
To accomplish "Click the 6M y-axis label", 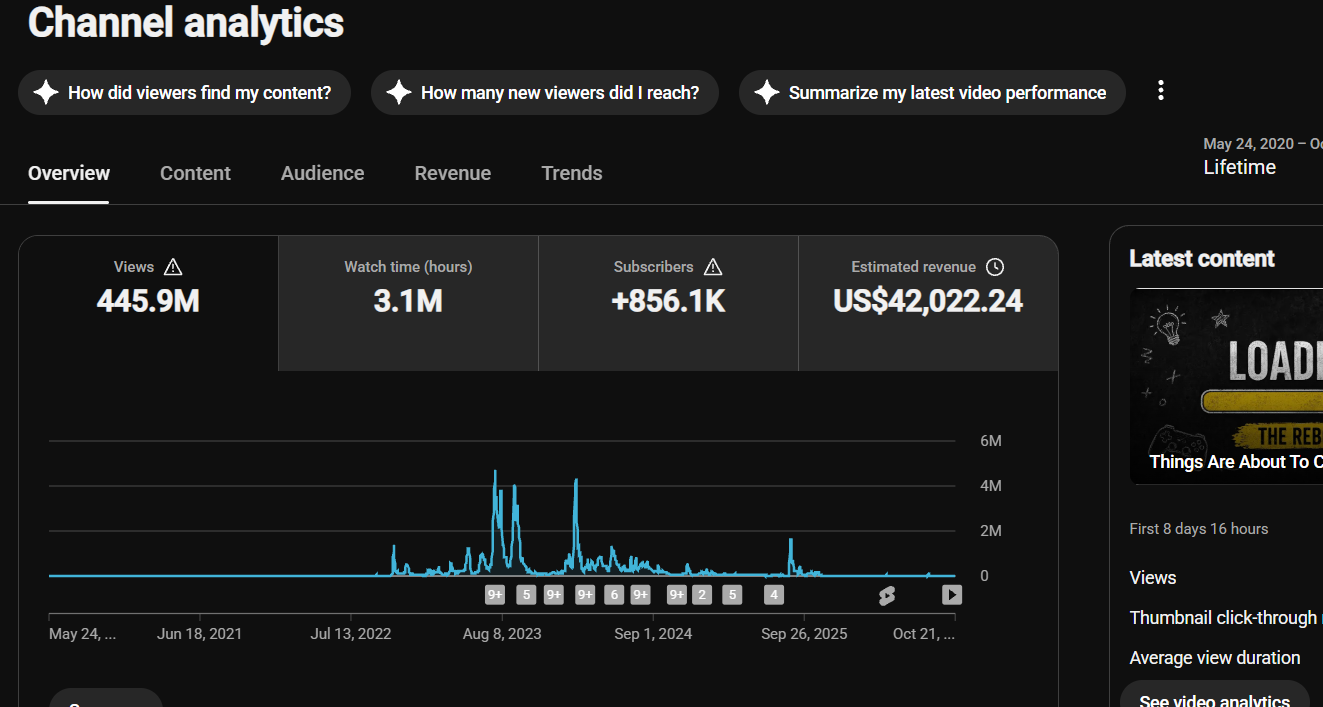I will point(991,441).
